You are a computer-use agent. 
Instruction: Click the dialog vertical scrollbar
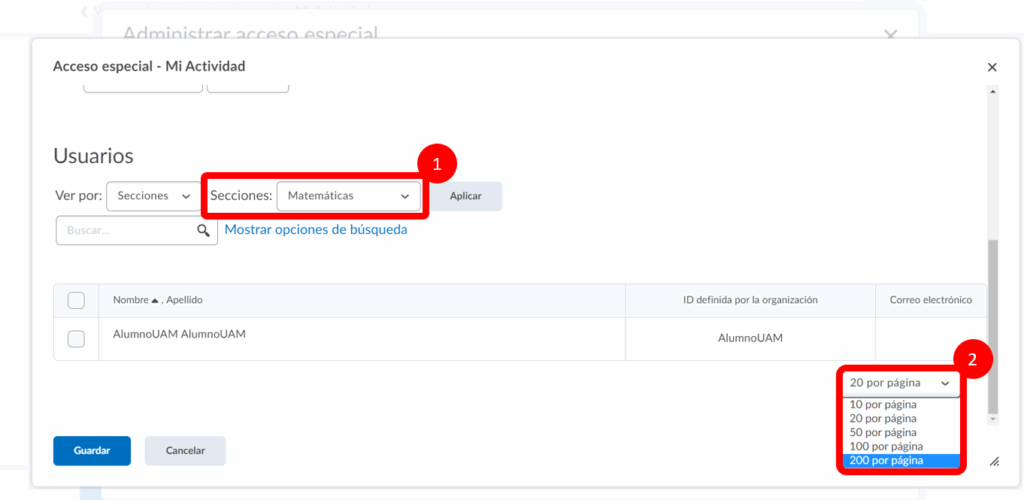coord(992,330)
